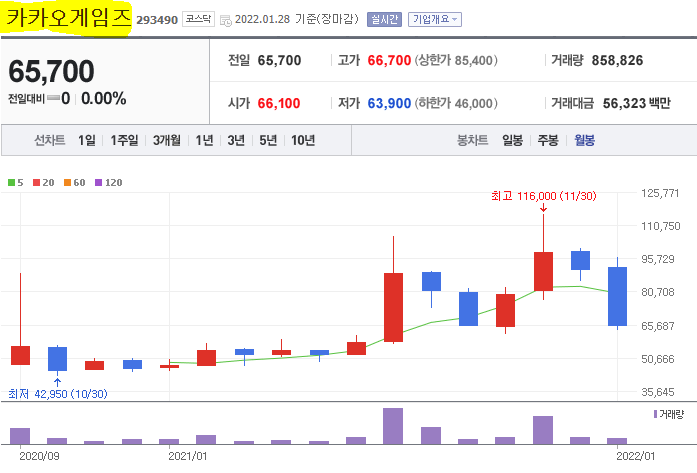Image resolution: width=697 pixels, height=473 pixels.
Task: Select the 5년 line chart tab
Action: click(268, 140)
